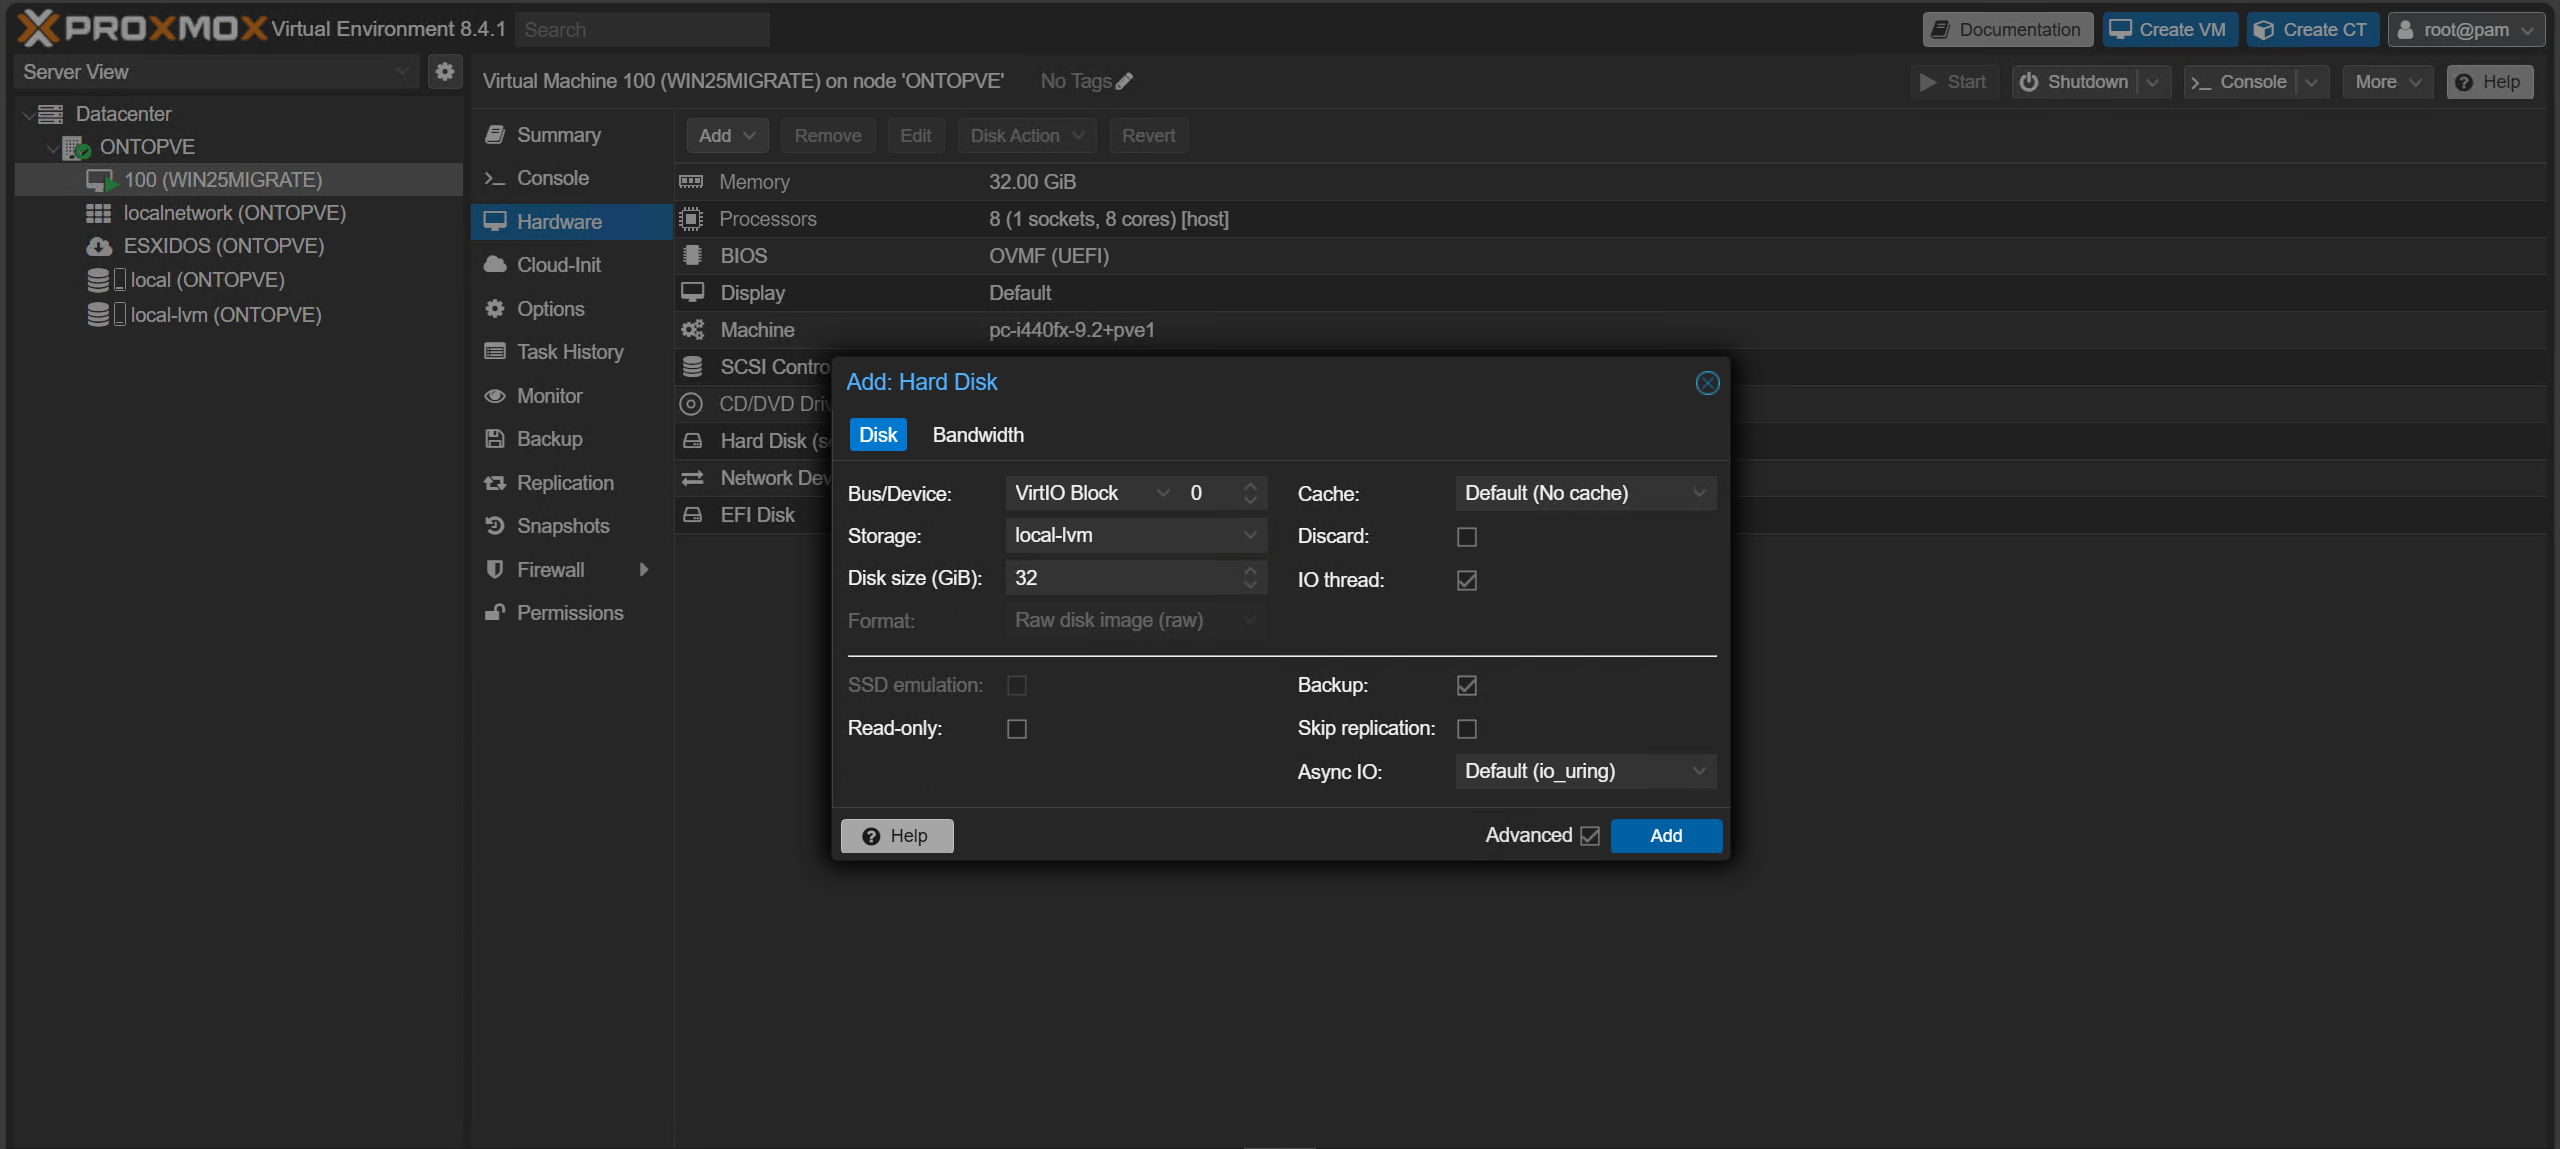Click the Help button in dialog

tap(897, 836)
